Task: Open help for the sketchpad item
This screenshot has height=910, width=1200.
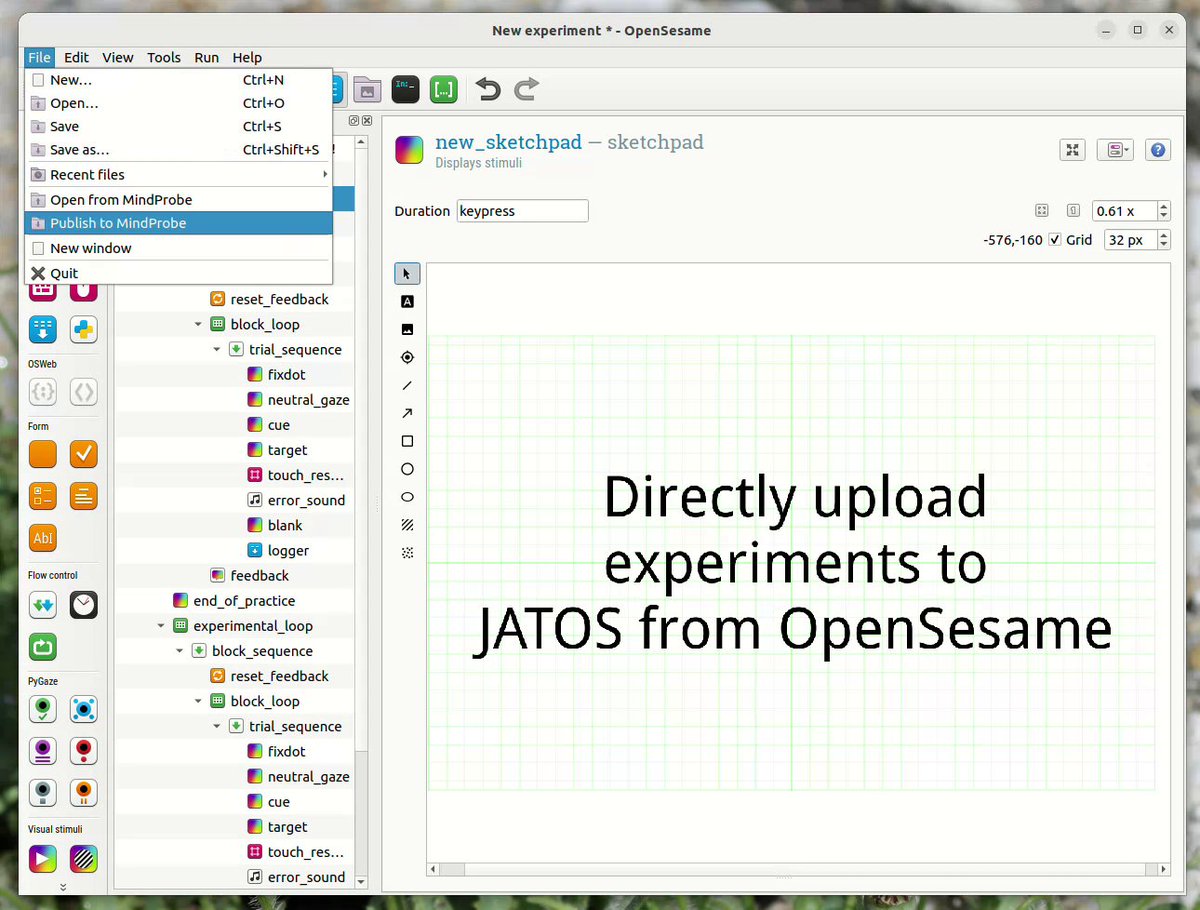Action: pos(1158,150)
